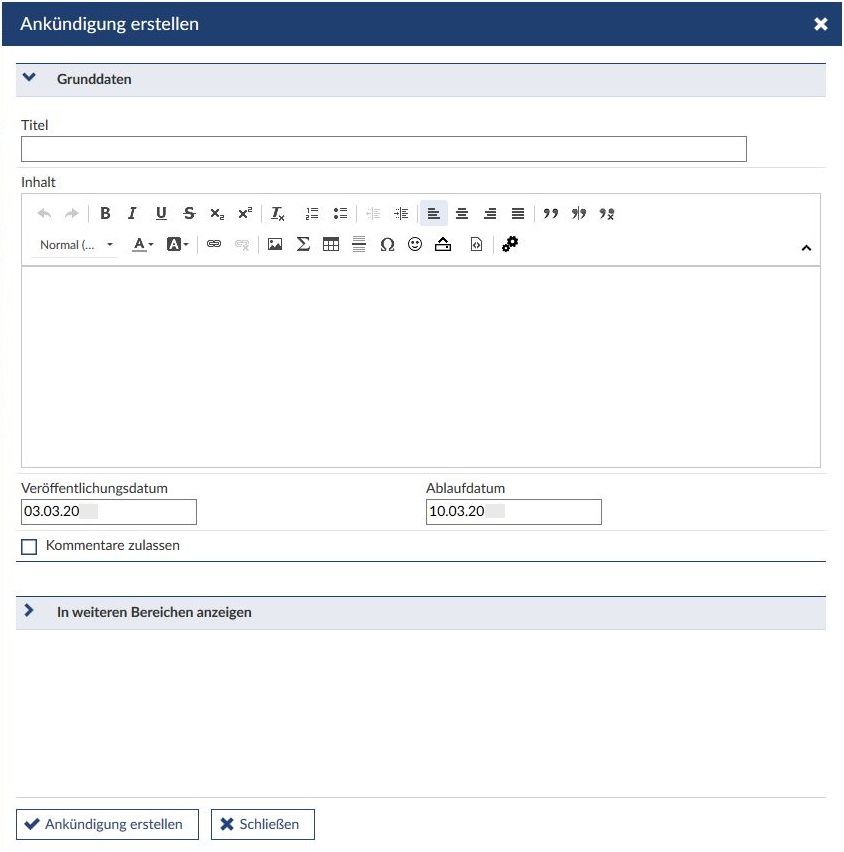Click the underline icon
The width and height of the screenshot is (844, 852).
click(161, 213)
